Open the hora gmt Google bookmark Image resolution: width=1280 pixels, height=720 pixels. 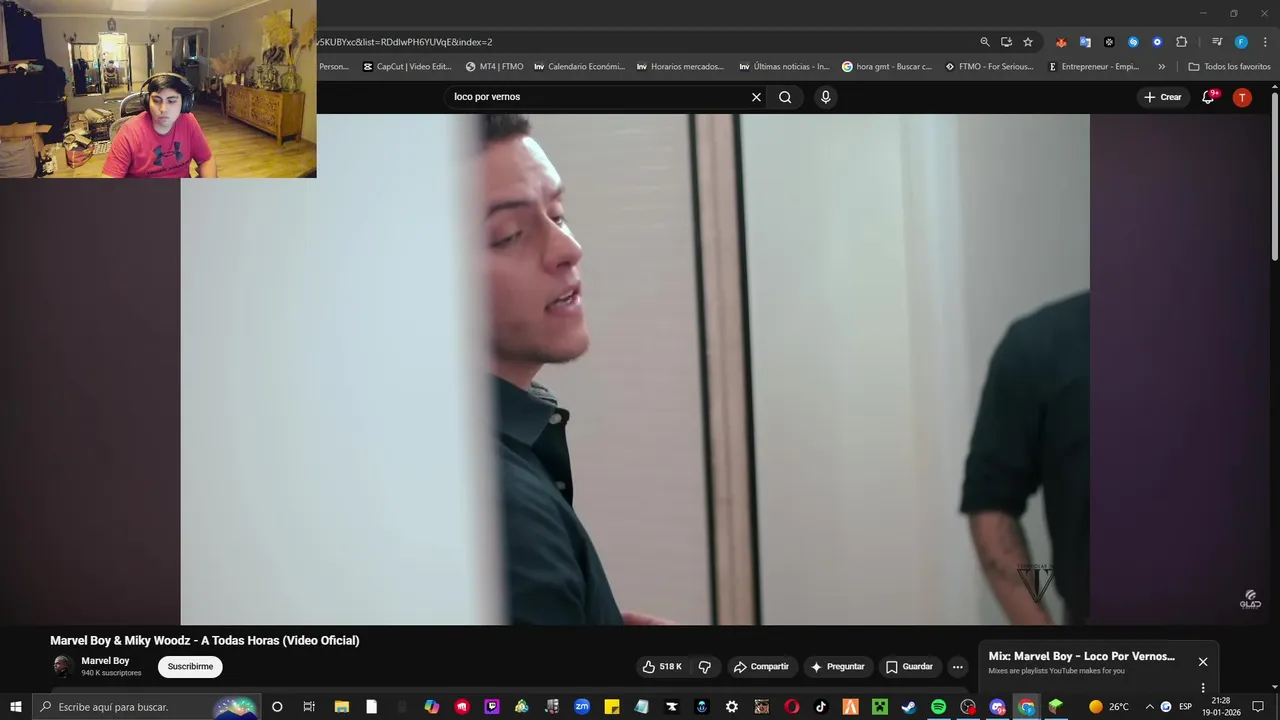point(887,67)
